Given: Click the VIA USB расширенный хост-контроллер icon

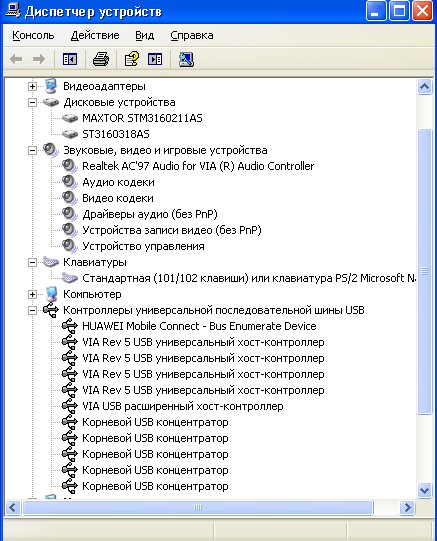Looking at the screenshot, I should (70, 406).
